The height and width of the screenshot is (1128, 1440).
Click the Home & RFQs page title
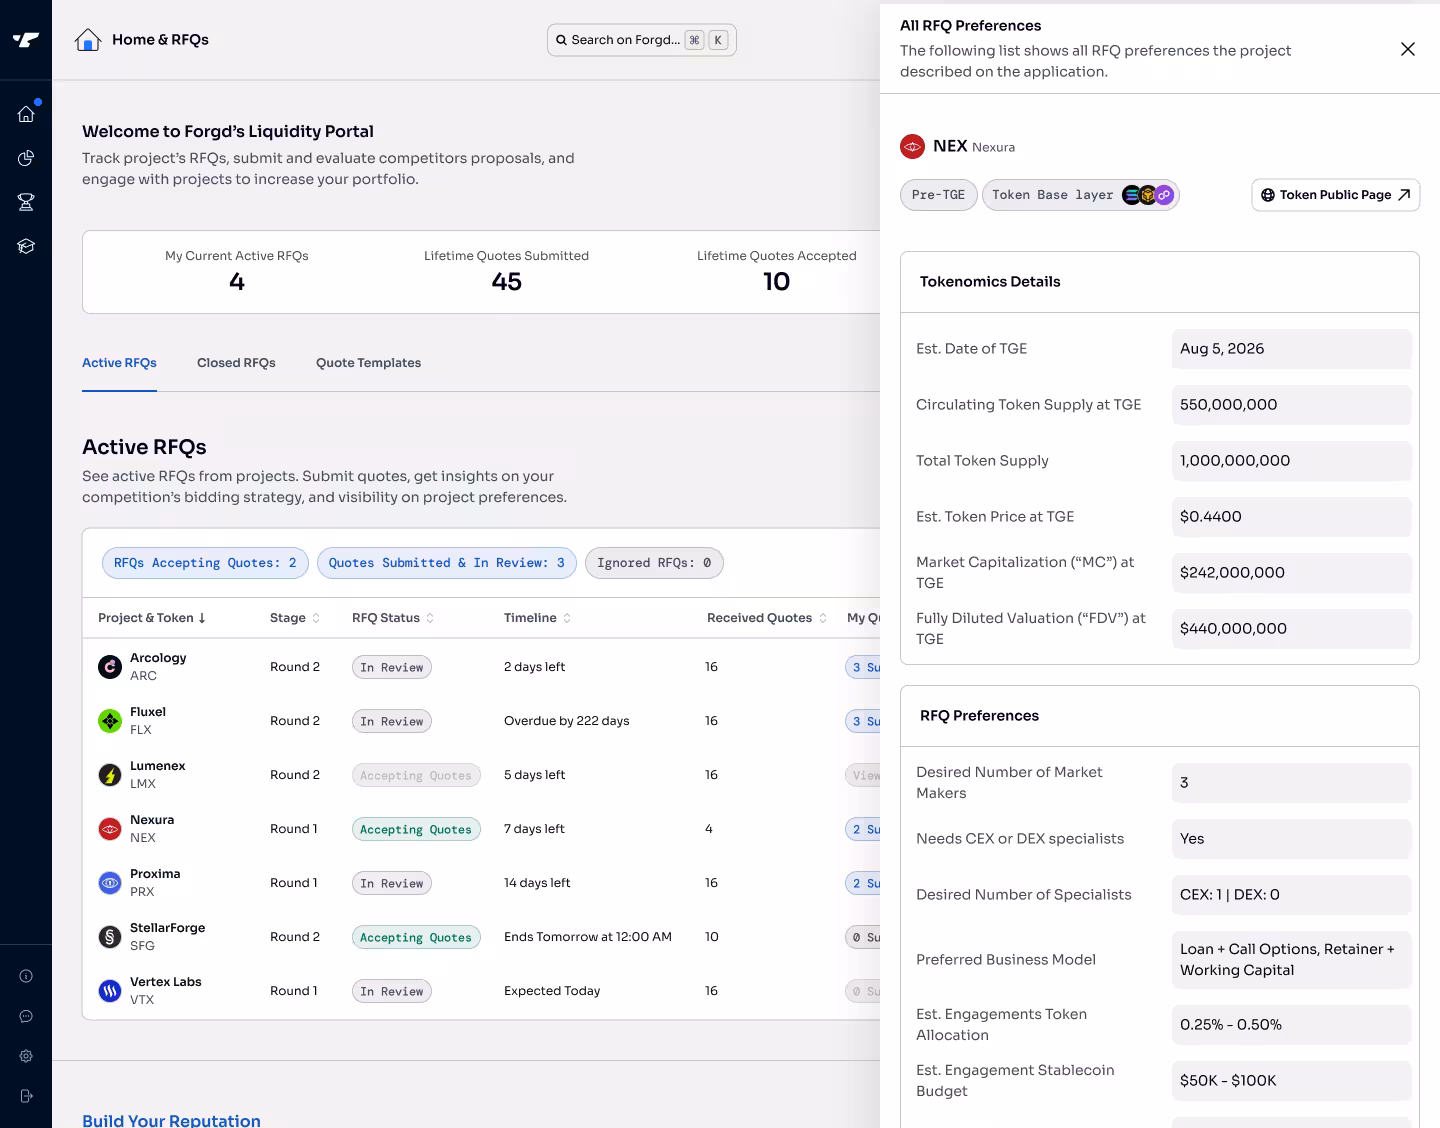(x=160, y=40)
